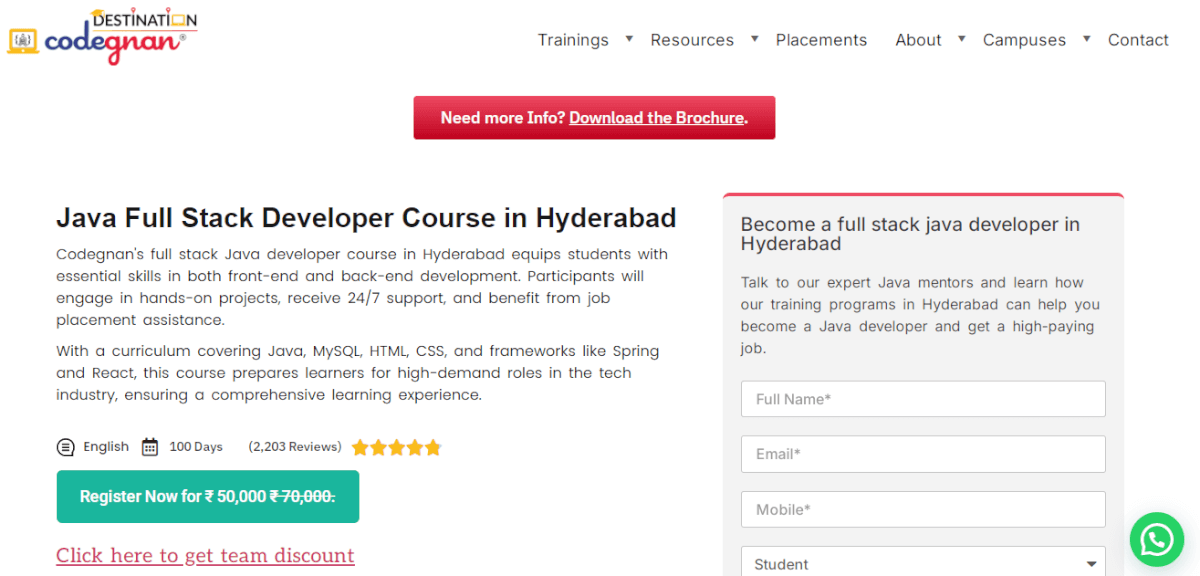1200x576 pixels.
Task: Select the Placements menu item
Action: pos(821,40)
